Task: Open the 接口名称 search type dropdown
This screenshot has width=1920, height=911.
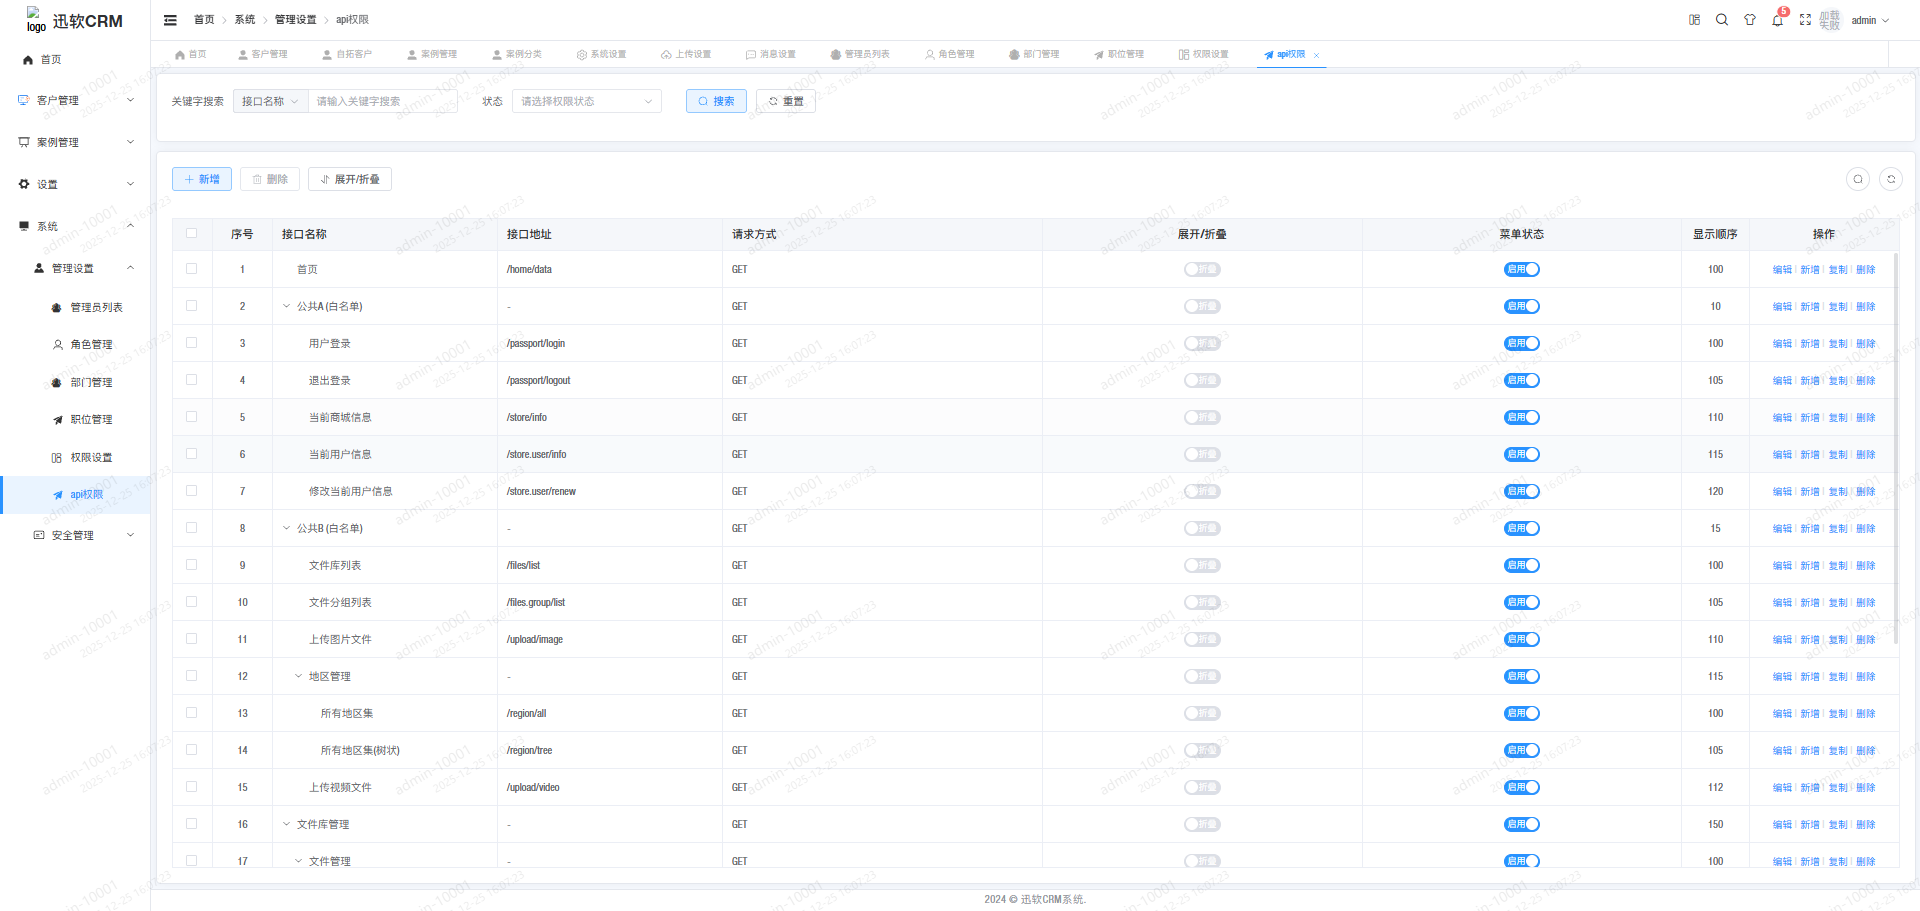Action: click(x=270, y=101)
